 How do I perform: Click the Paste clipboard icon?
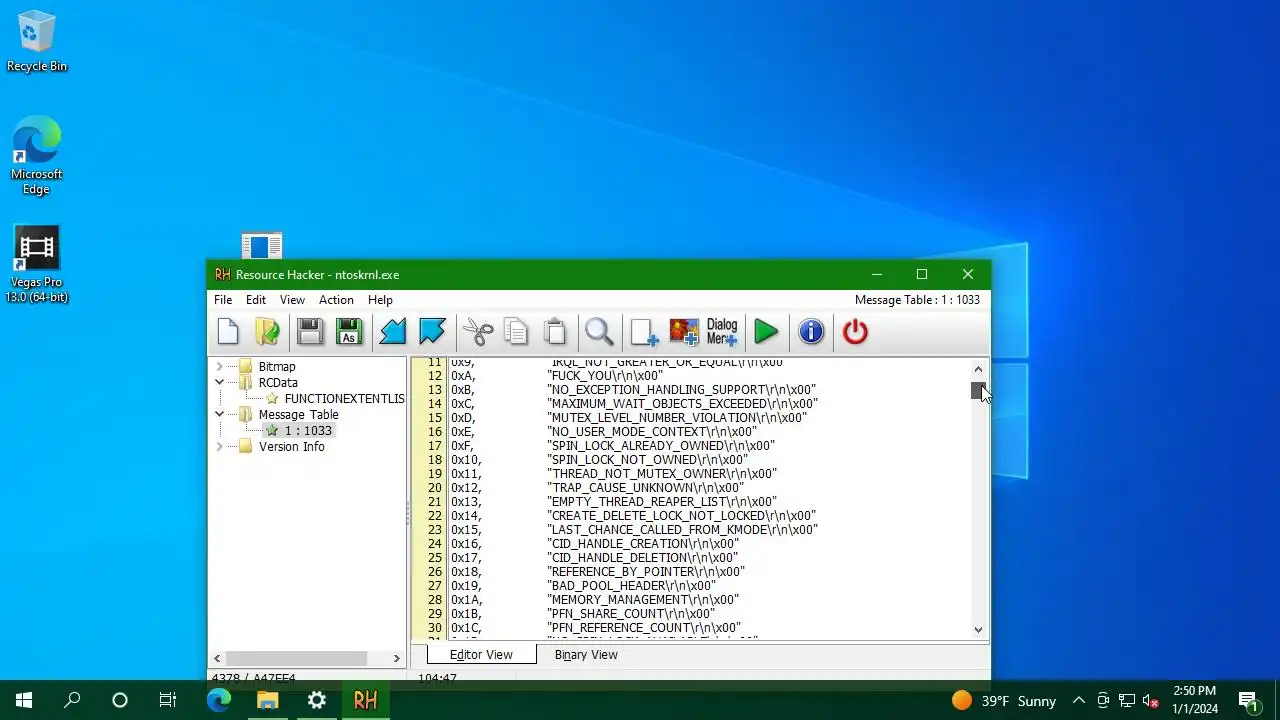tap(555, 332)
